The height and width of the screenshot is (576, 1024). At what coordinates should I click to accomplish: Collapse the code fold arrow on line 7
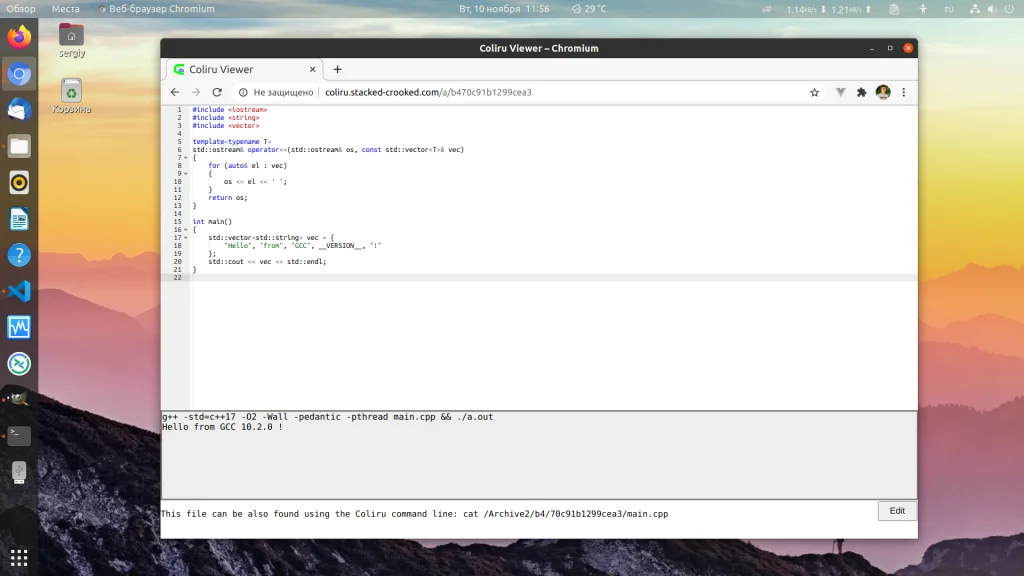pyautogui.click(x=186, y=158)
